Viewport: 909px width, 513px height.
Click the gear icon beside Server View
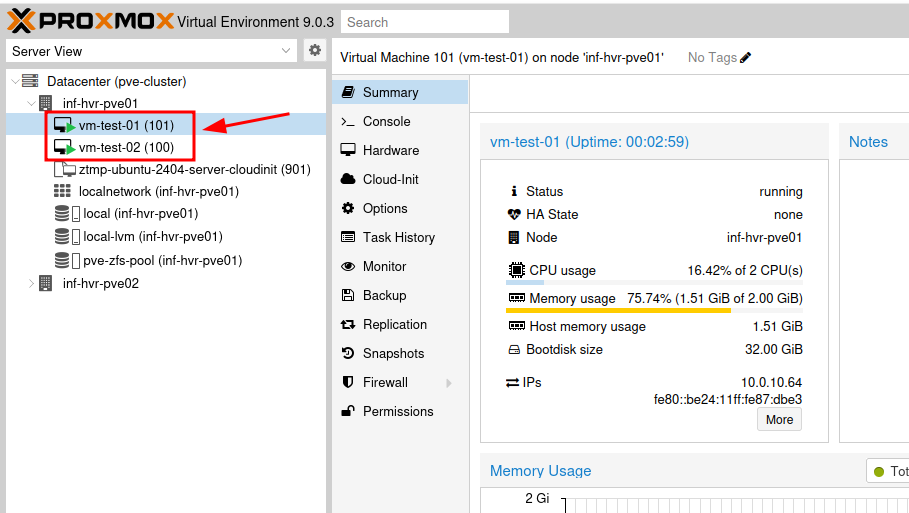point(315,50)
